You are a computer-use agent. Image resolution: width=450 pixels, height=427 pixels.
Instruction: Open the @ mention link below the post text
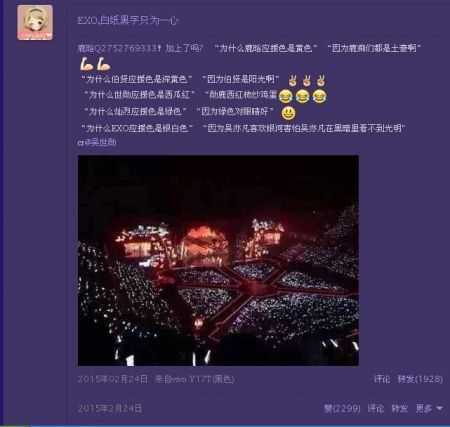click(x=97, y=142)
